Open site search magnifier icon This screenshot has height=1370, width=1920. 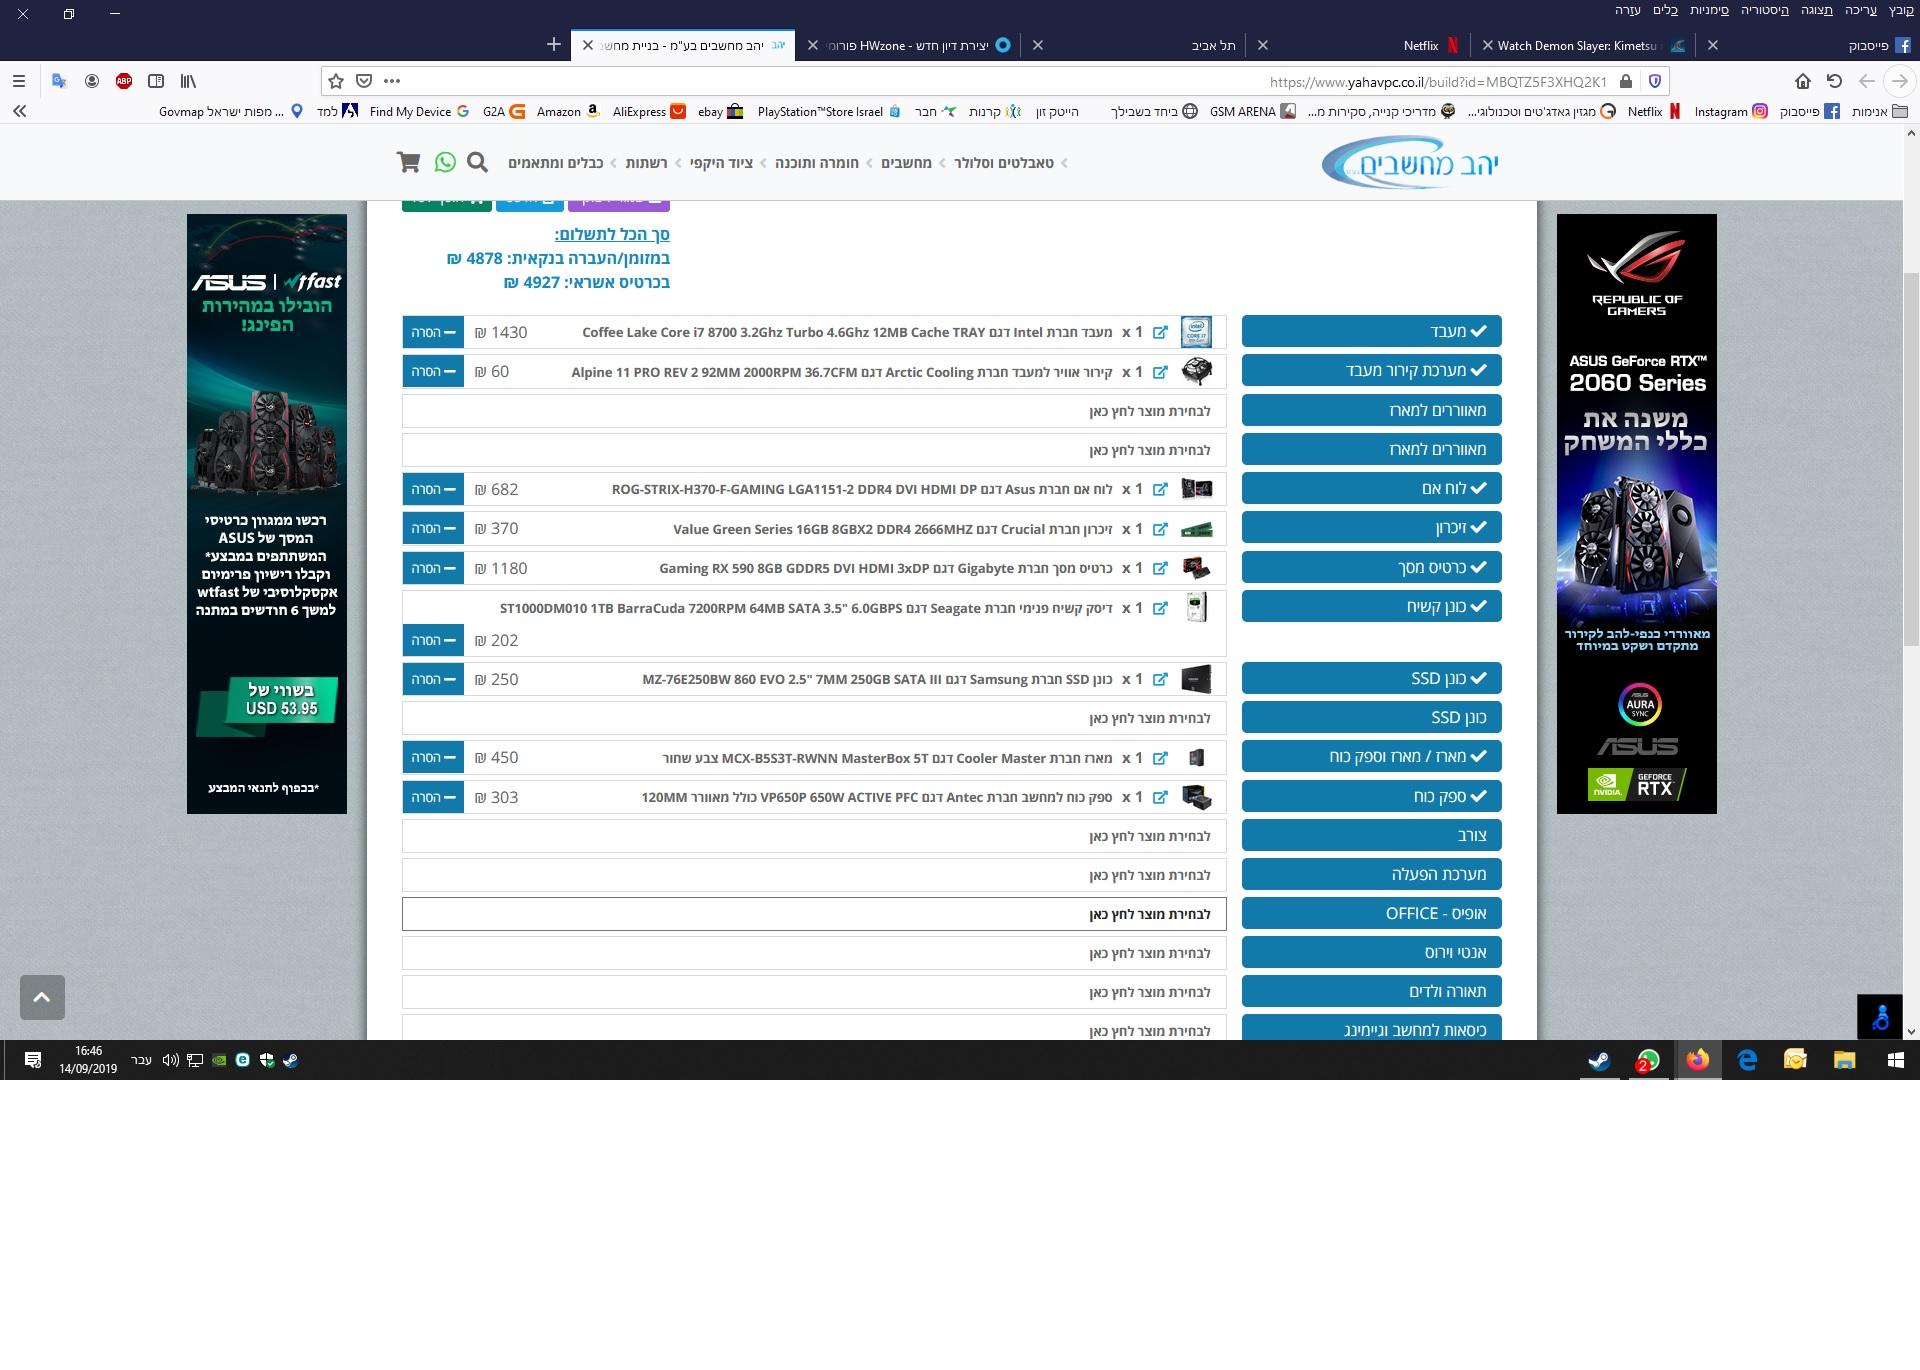tap(478, 162)
